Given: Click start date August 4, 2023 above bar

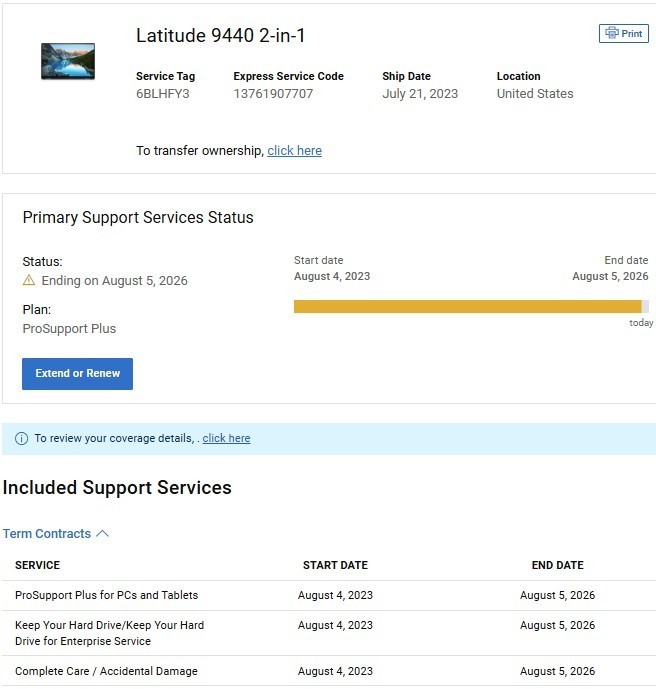Looking at the screenshot, I should click(x=332, y=276).
